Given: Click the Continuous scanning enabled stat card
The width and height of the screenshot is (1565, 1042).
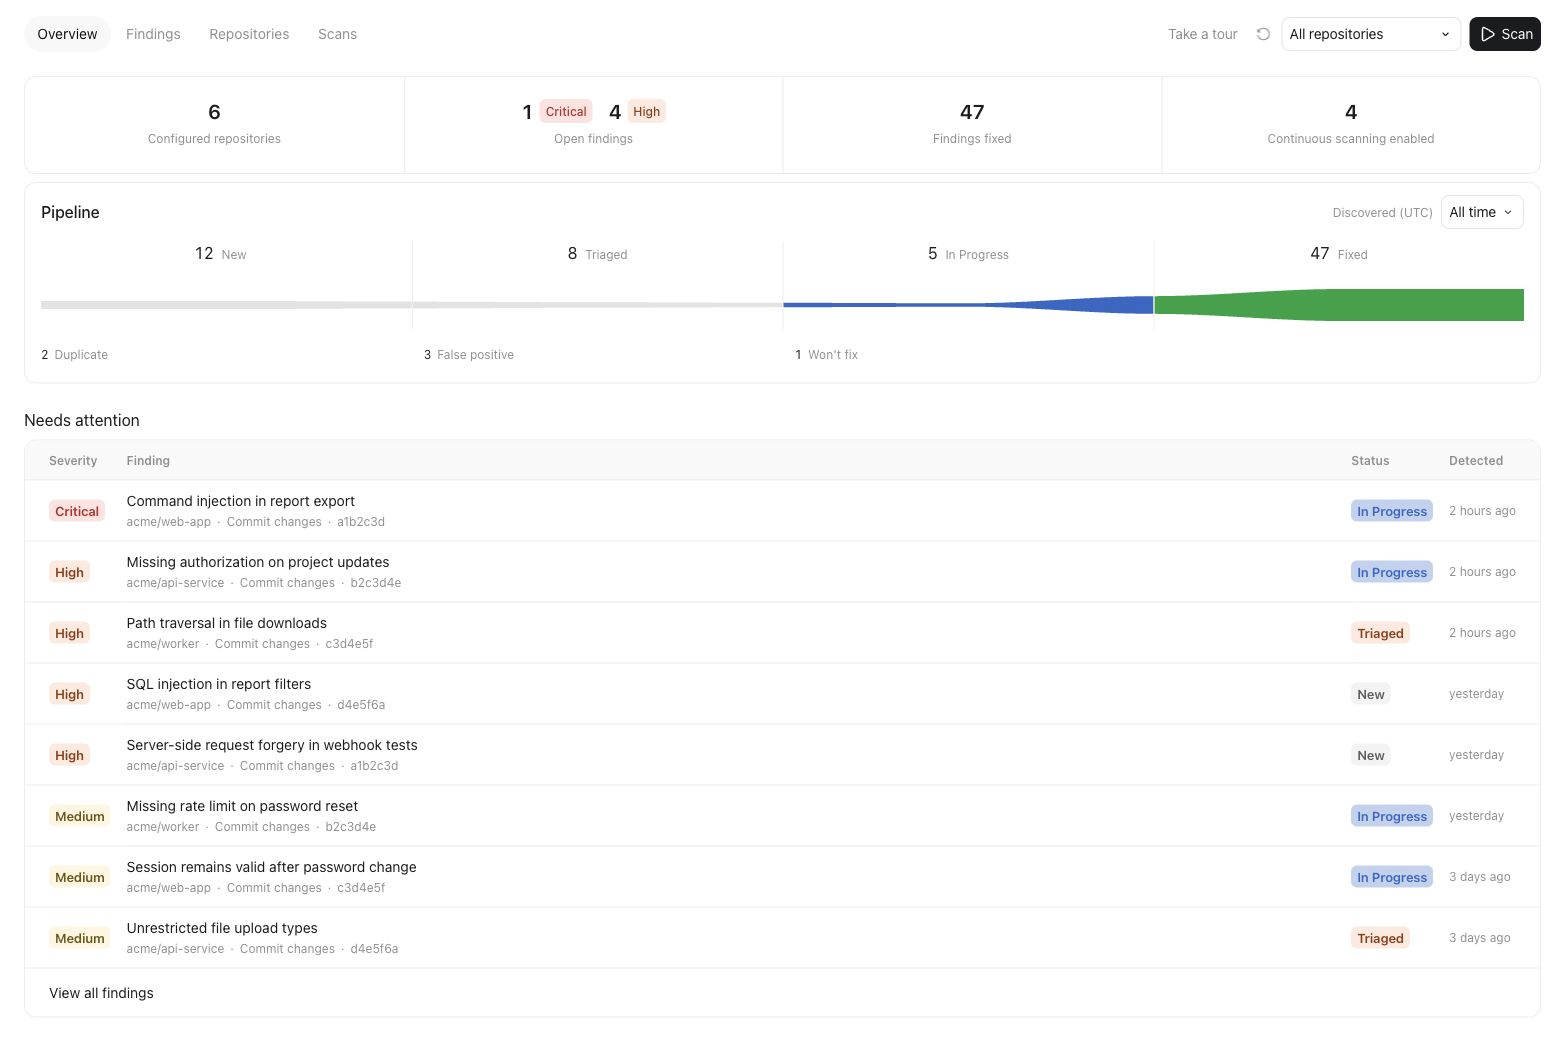Looking at the screenshot, I should pos(1351,125).
